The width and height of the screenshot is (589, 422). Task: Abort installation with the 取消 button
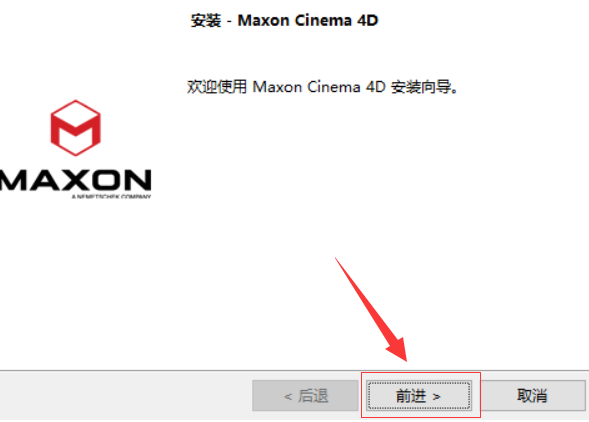point(532,395)
